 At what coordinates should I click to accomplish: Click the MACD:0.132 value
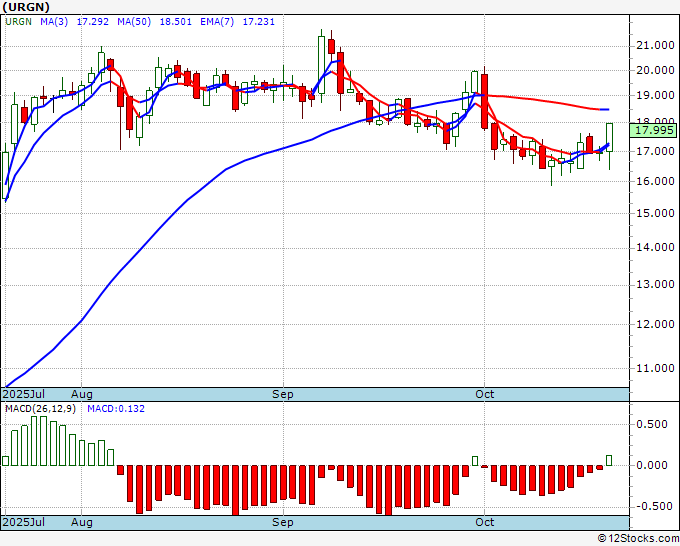116,409
